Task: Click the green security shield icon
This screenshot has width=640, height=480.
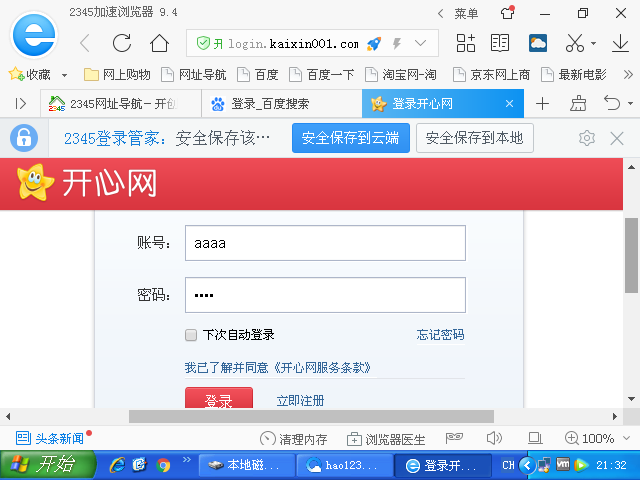Action: pyautogui.click(x=203, y=43)
